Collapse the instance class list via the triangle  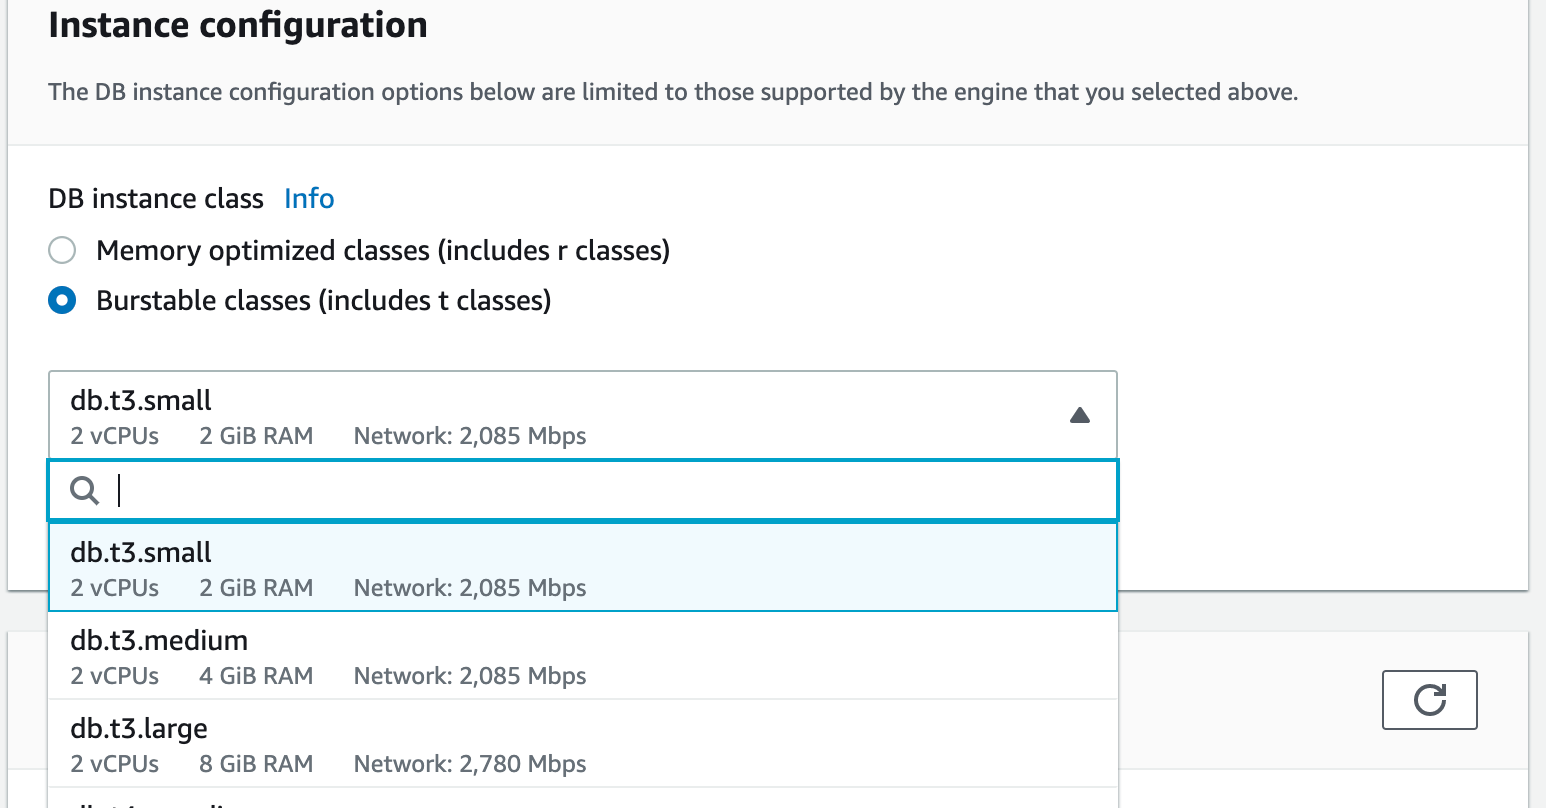pos(1080,415)
